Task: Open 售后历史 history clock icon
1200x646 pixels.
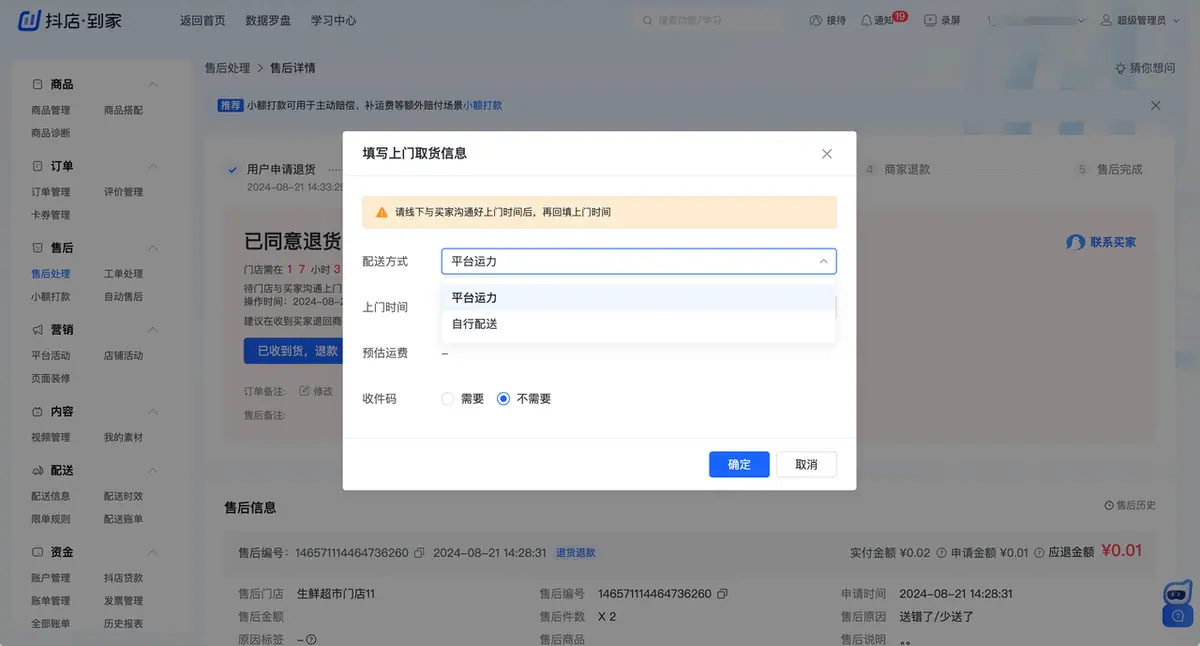Action: click(1108, 506)
